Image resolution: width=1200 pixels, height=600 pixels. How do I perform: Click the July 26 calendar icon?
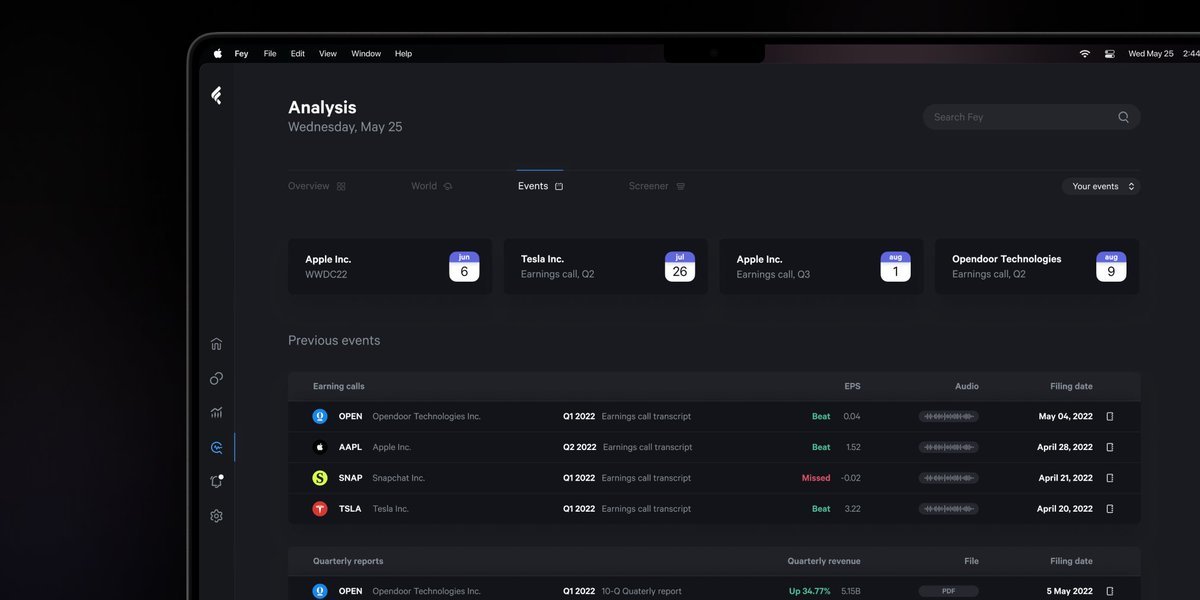coord(680,266)
